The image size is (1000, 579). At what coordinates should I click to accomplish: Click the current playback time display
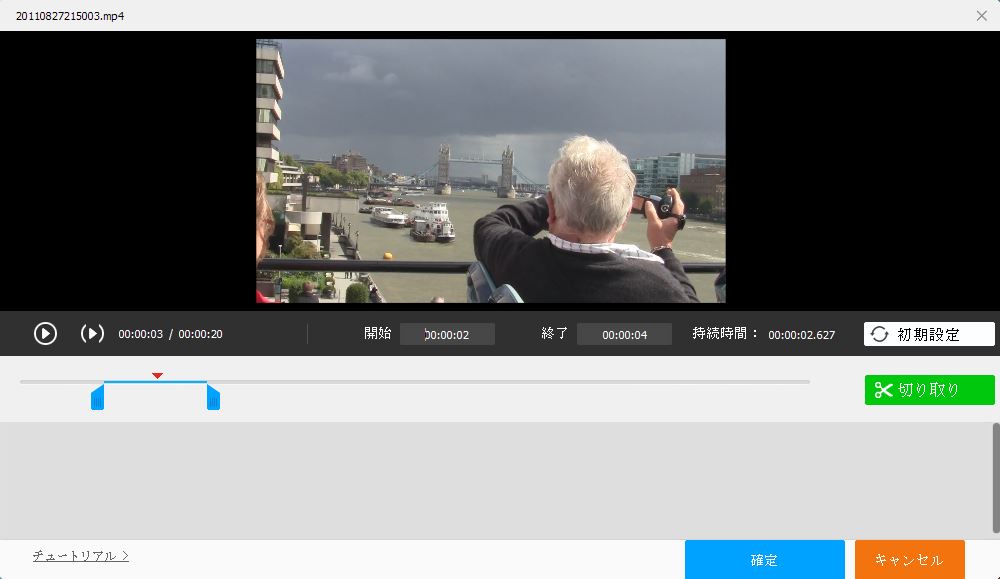pyautogui.click(x=140, y=334)
